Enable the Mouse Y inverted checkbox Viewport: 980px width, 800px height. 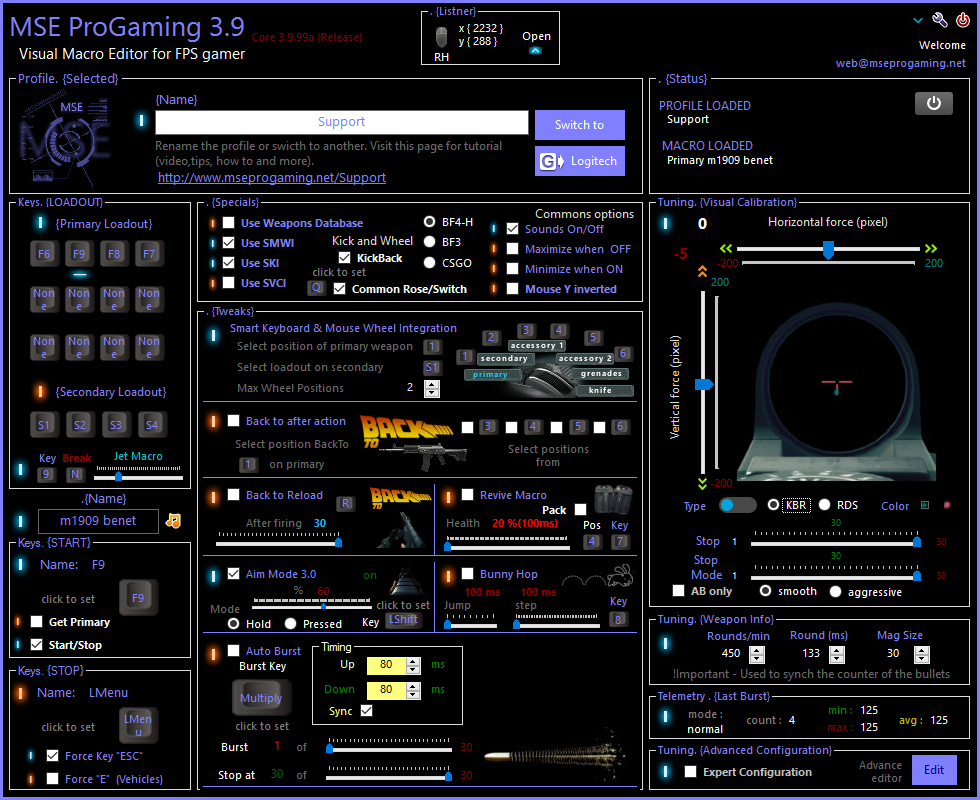(x=512, y=289)
